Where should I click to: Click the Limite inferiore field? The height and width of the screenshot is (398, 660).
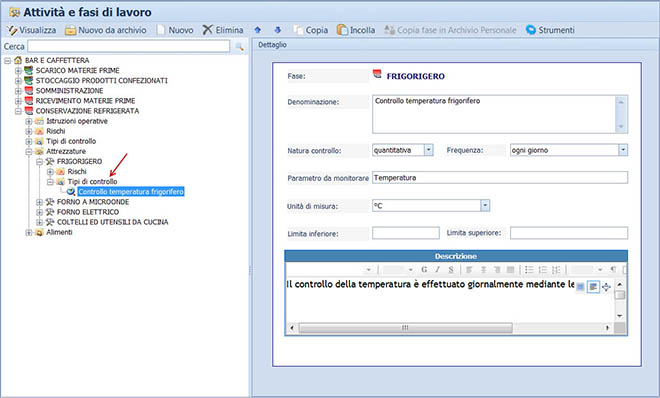pos(406,233)
